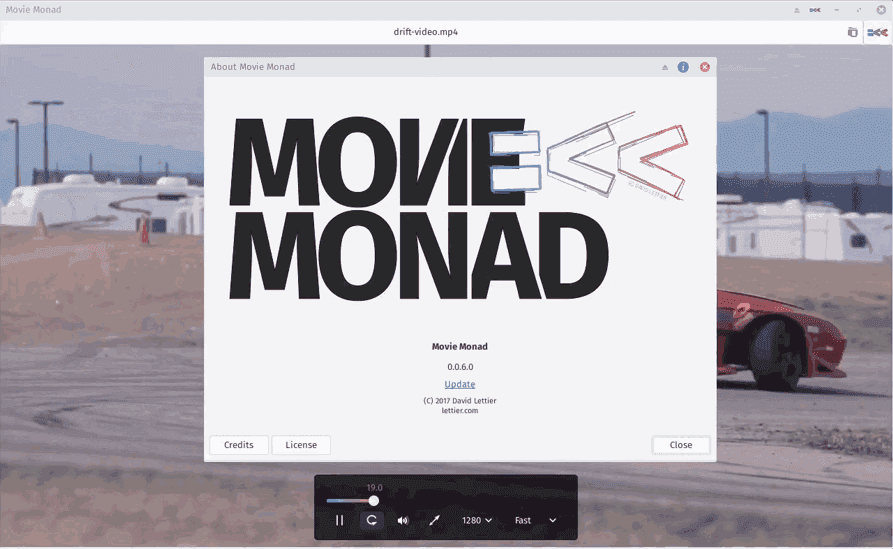The height and width of the screenshot is (549, 893).
Task: Shade the main window with titlebar triangle icon
Action: [797, 10]
